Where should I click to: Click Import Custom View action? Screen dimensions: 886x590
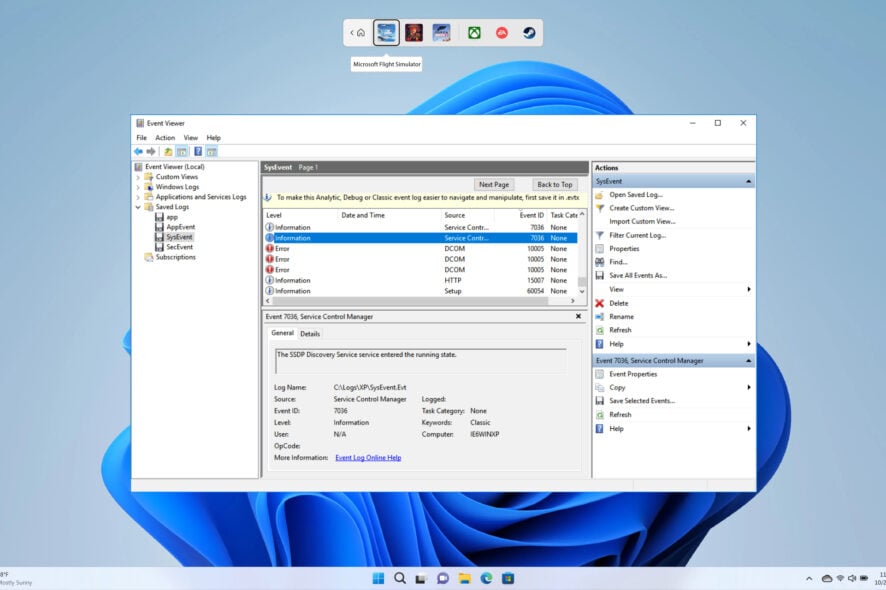(642, 222)
